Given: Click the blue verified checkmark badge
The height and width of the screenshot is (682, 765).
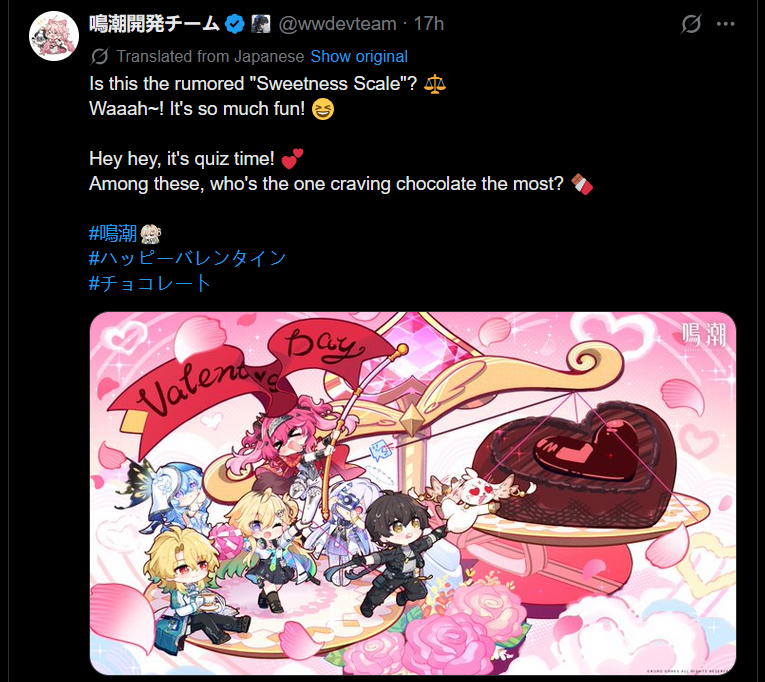Looking at the screenshot, I should pyautogui.click(x=235, y=24).
